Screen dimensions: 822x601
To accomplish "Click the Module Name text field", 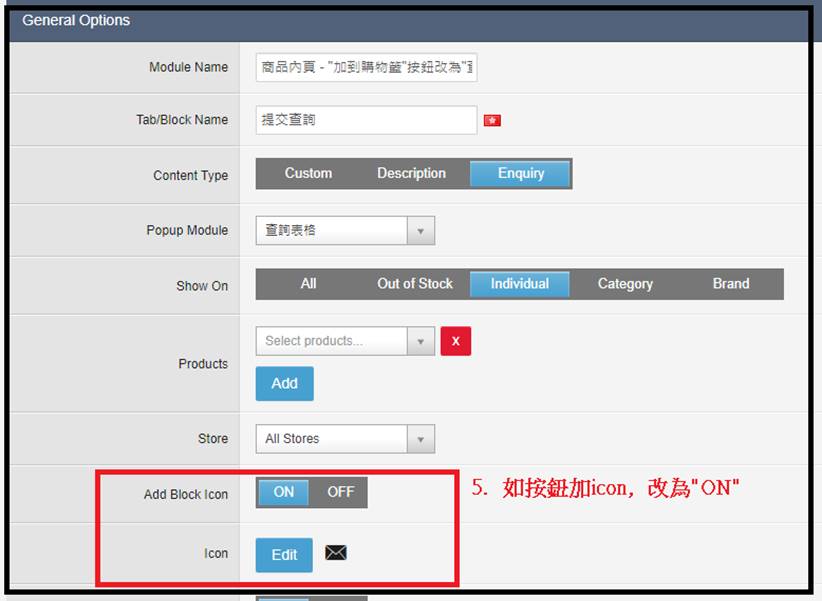I will (x=366, y=67).
